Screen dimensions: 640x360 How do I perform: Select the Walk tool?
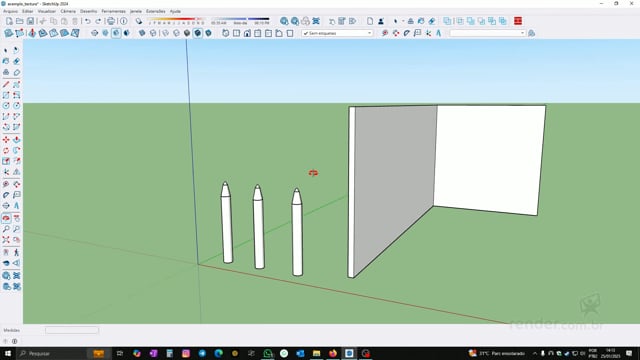16,252
